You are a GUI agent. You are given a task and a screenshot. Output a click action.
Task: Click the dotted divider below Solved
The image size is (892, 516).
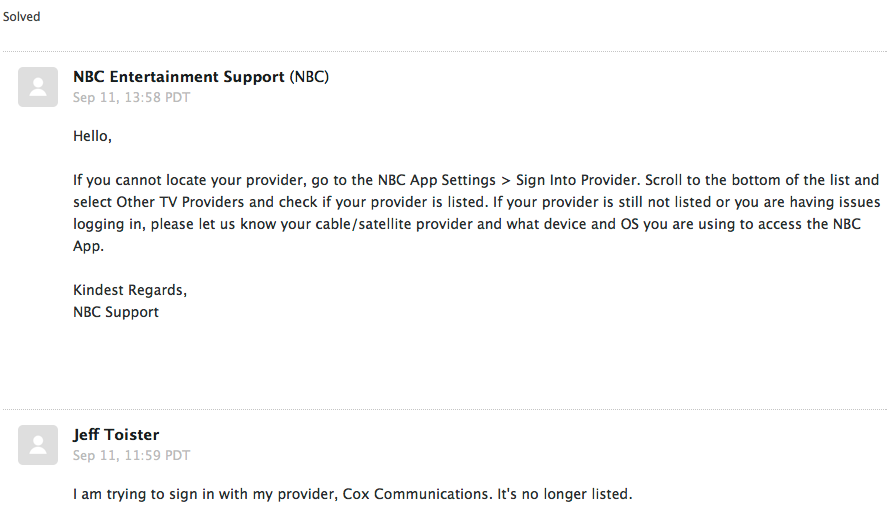coord(445,52)
